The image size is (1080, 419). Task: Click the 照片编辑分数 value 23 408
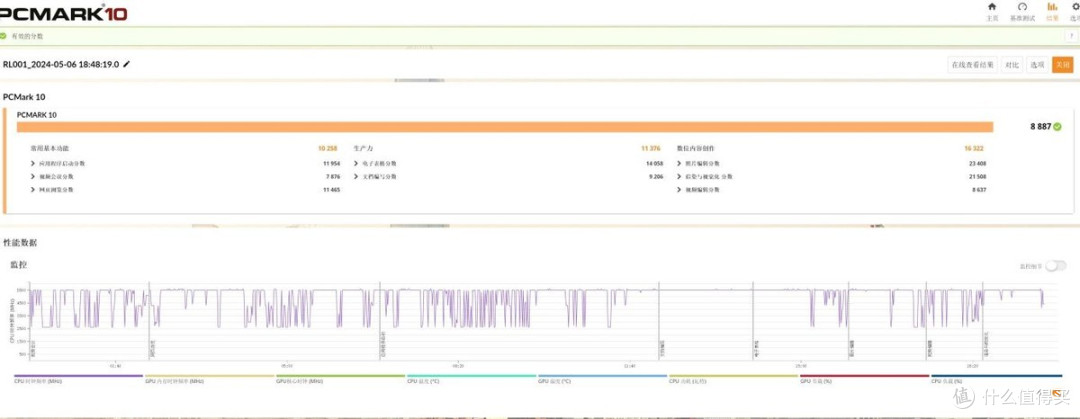977,163
